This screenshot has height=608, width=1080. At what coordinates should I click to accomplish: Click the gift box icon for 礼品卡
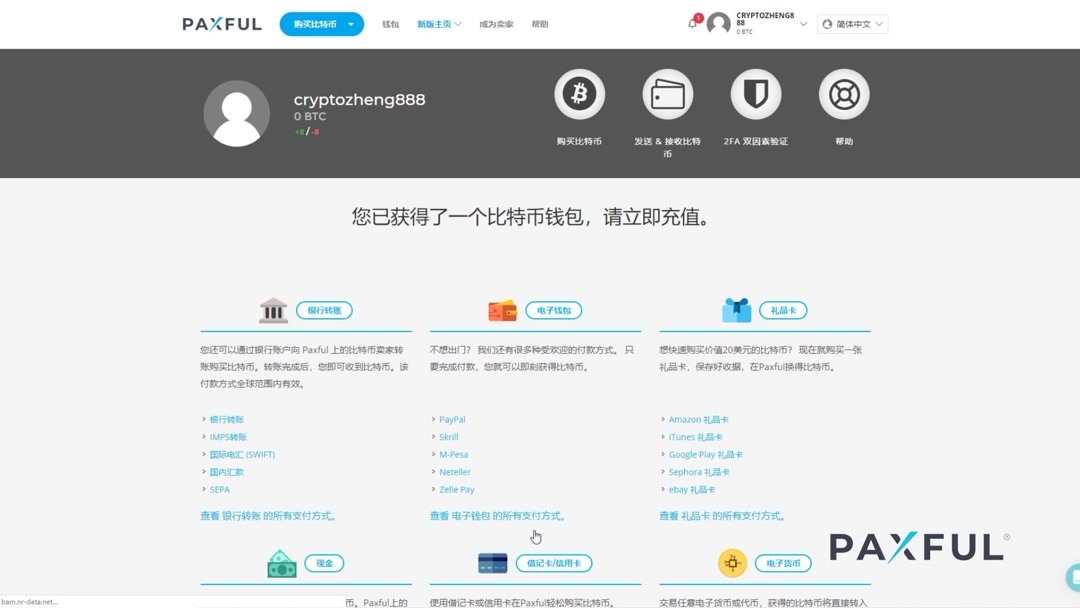coord(736,309)
